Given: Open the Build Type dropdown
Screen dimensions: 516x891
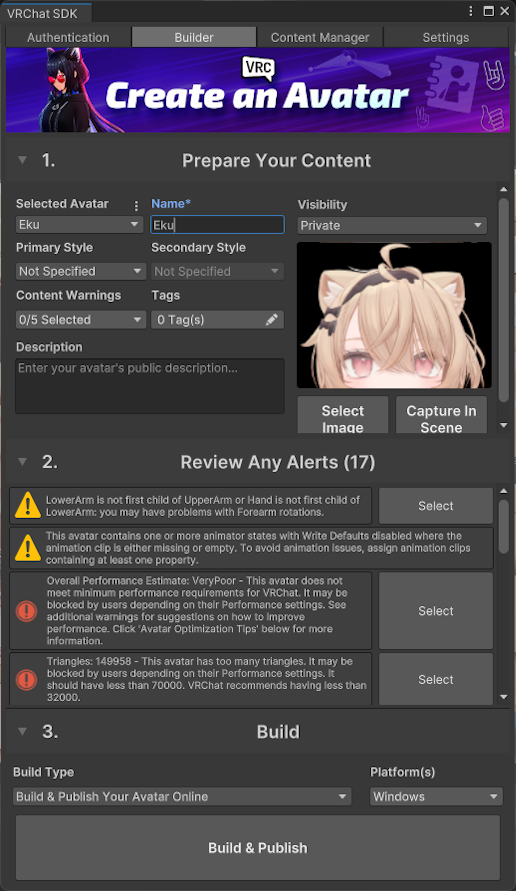Looking at the screenshot, I should click(x=182, y=796).
